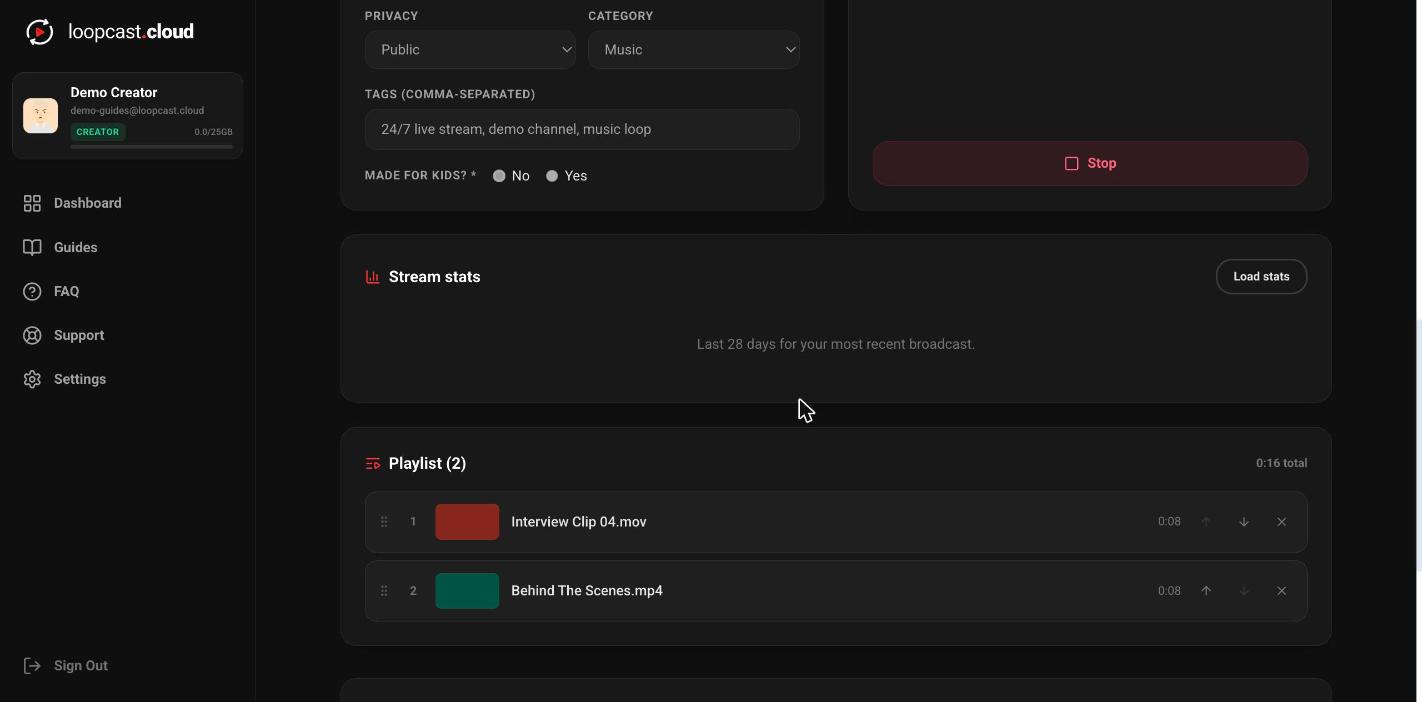This screenshot has width=1422, height=702.
Task: Click the Settings gear icon
Action: pyautogui.click(x=32, y=379)
